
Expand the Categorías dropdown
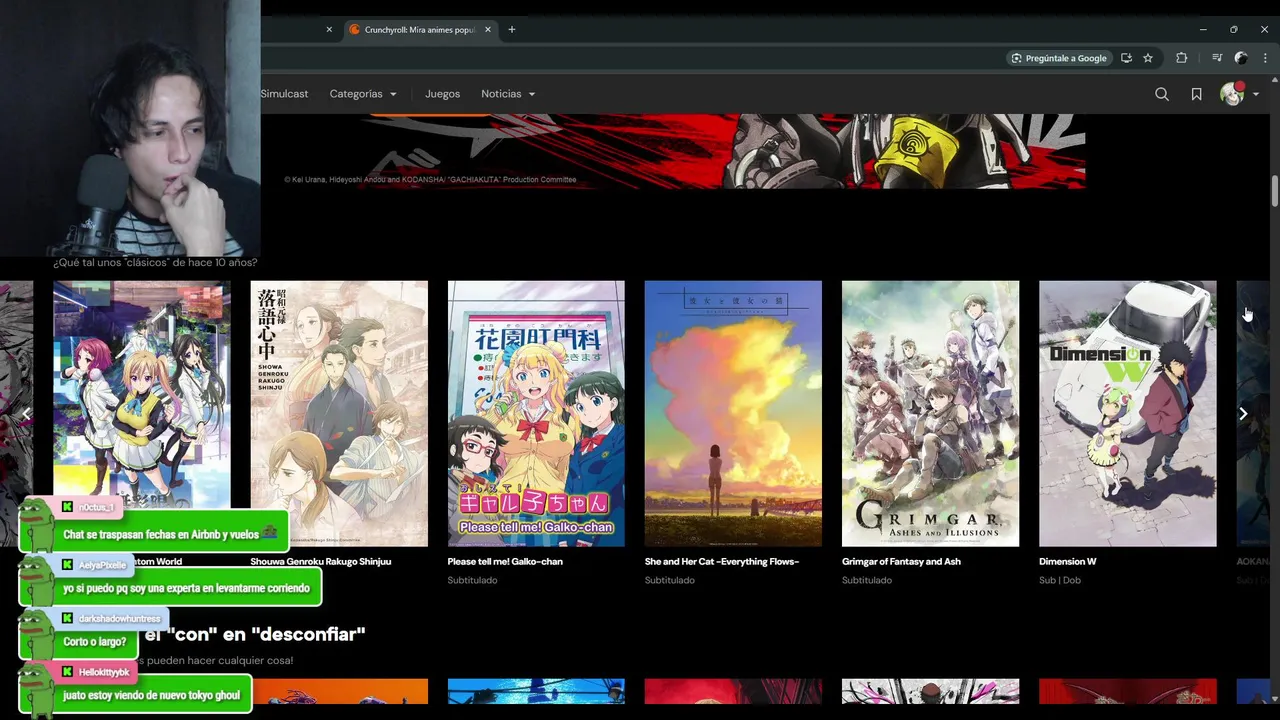point(363,94)
